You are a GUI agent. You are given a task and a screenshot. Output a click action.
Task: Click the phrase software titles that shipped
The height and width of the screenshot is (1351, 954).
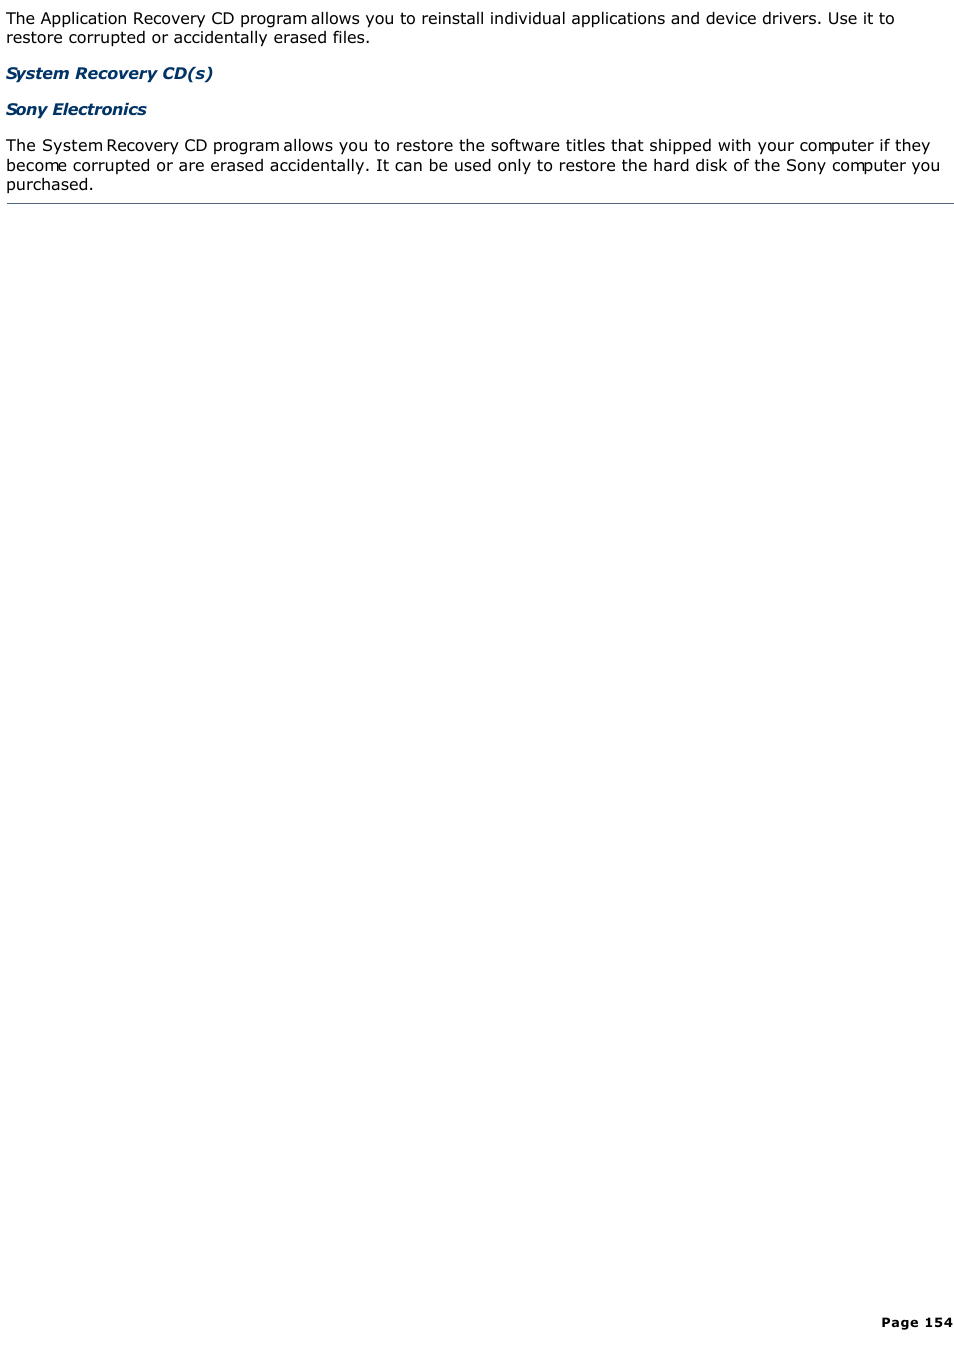click(601, 146)
